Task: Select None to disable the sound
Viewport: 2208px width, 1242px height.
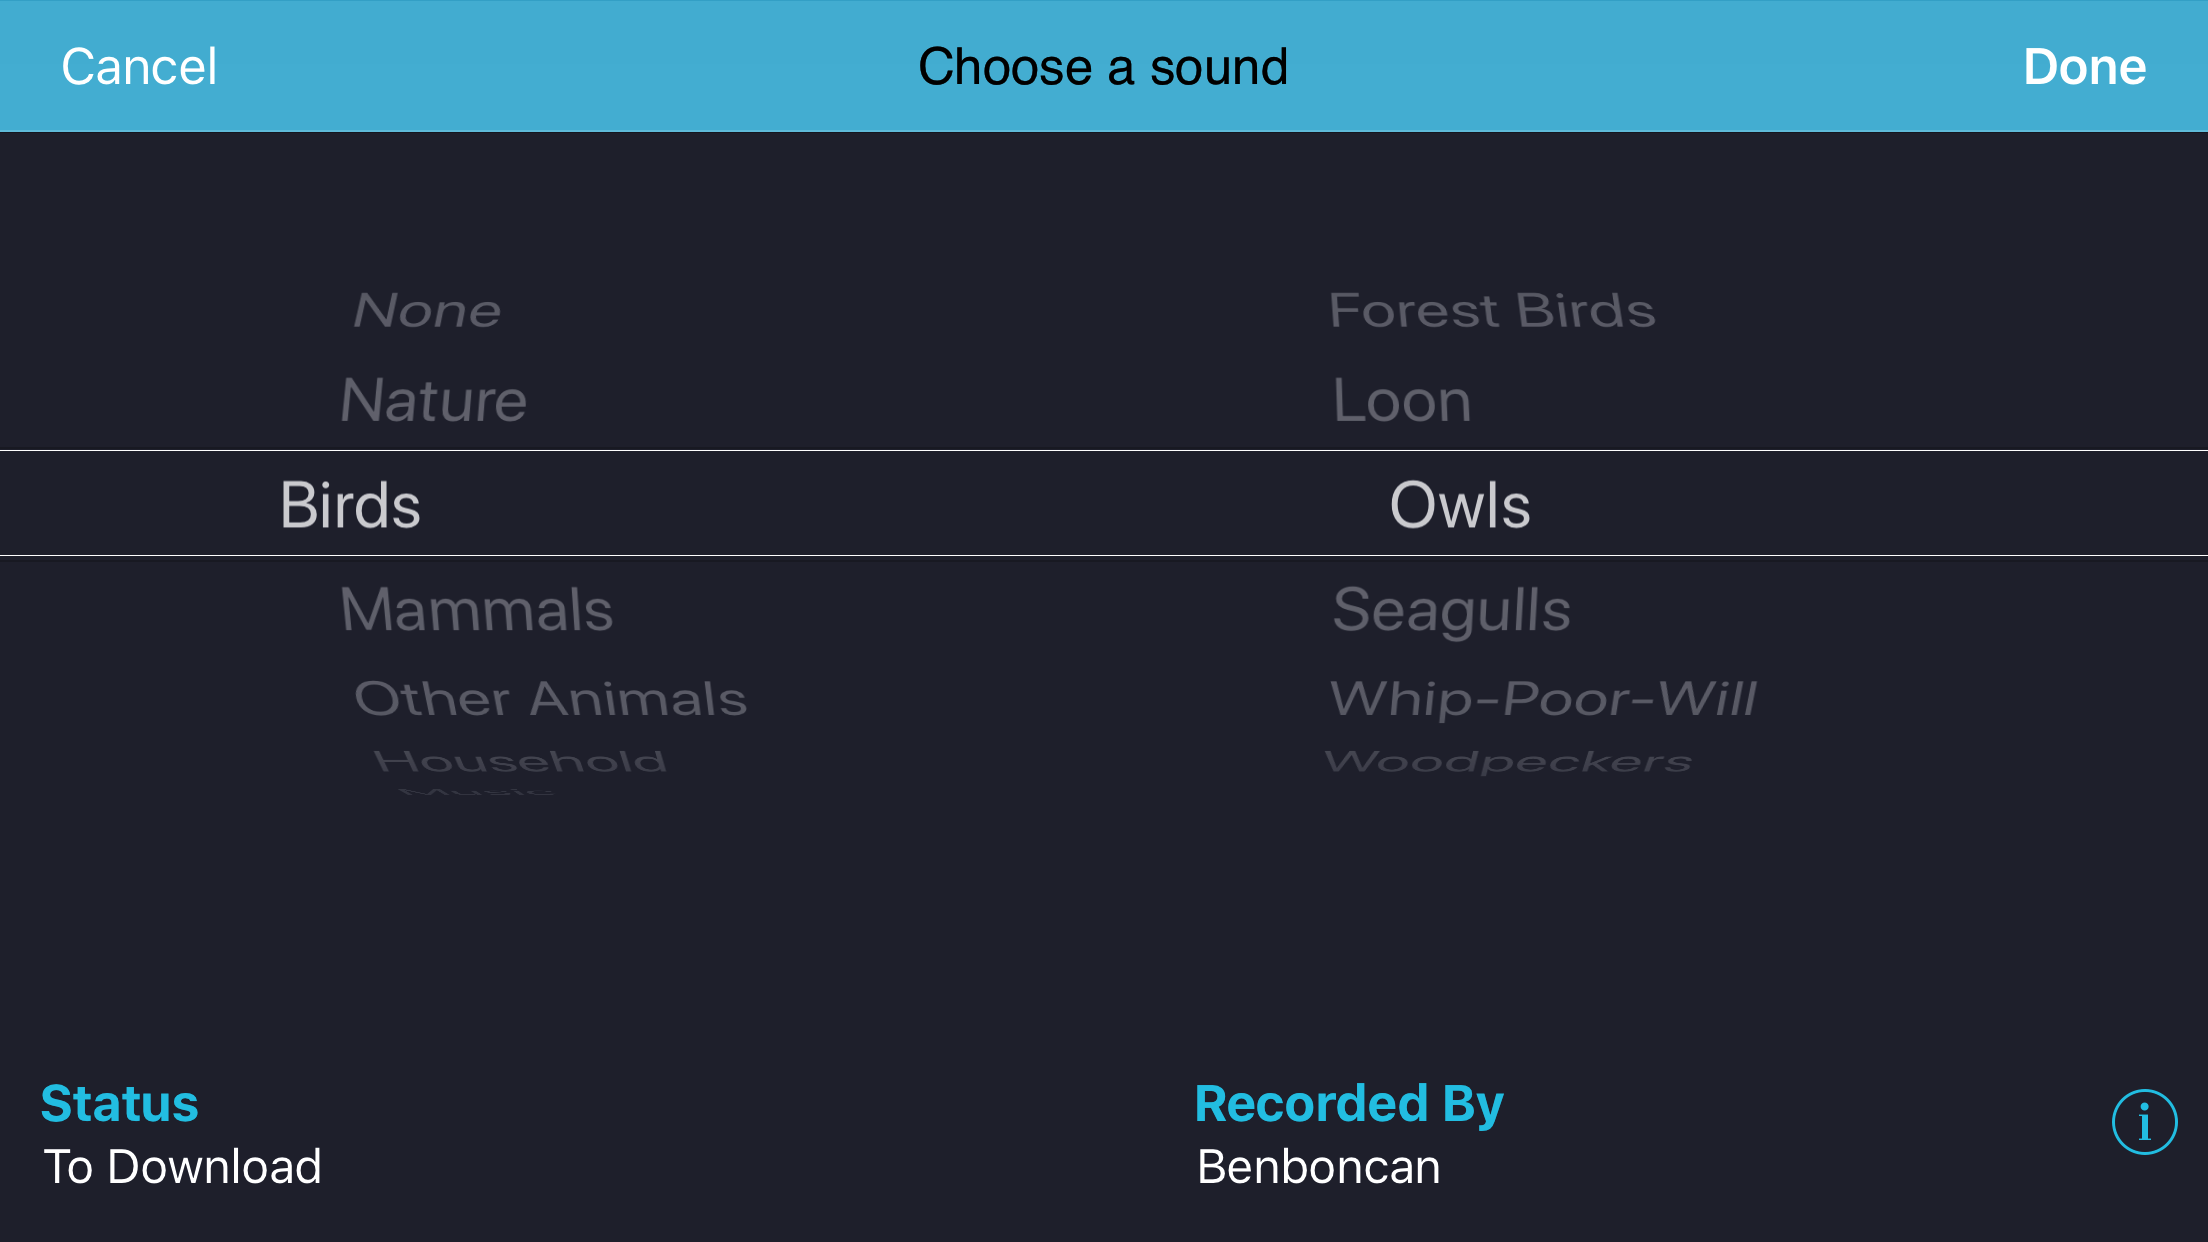Action: pyautogui.click(x=427, y=310)
